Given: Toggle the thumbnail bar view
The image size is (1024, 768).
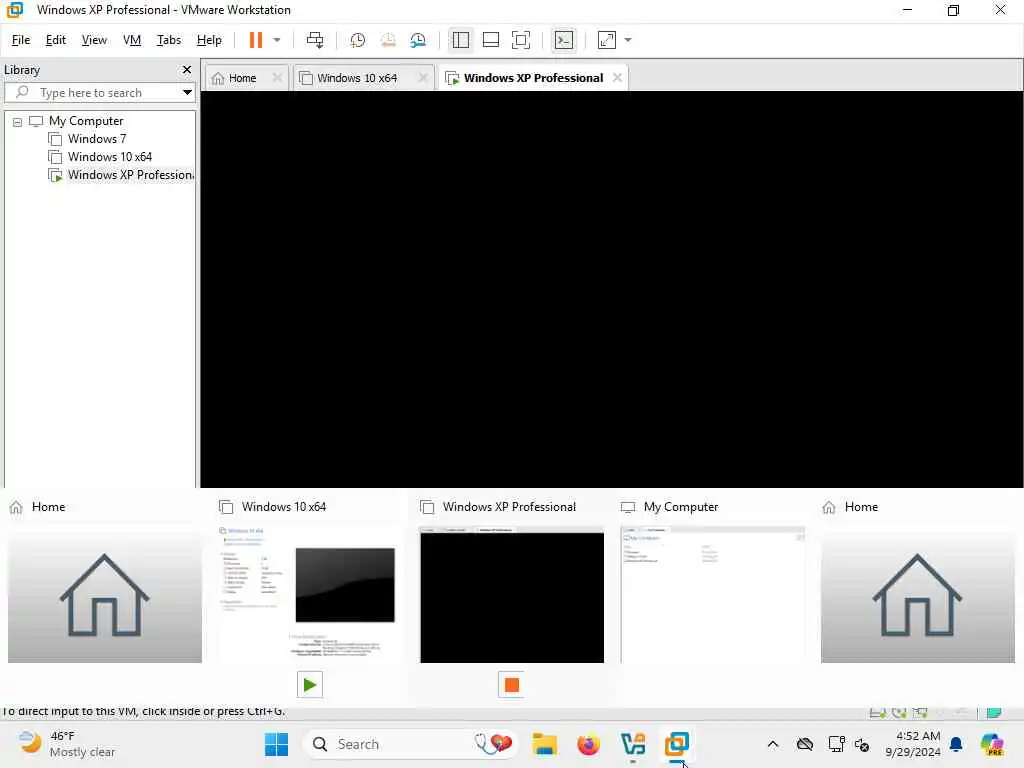Looking at the screenshot, I should (x=490, y=40).
